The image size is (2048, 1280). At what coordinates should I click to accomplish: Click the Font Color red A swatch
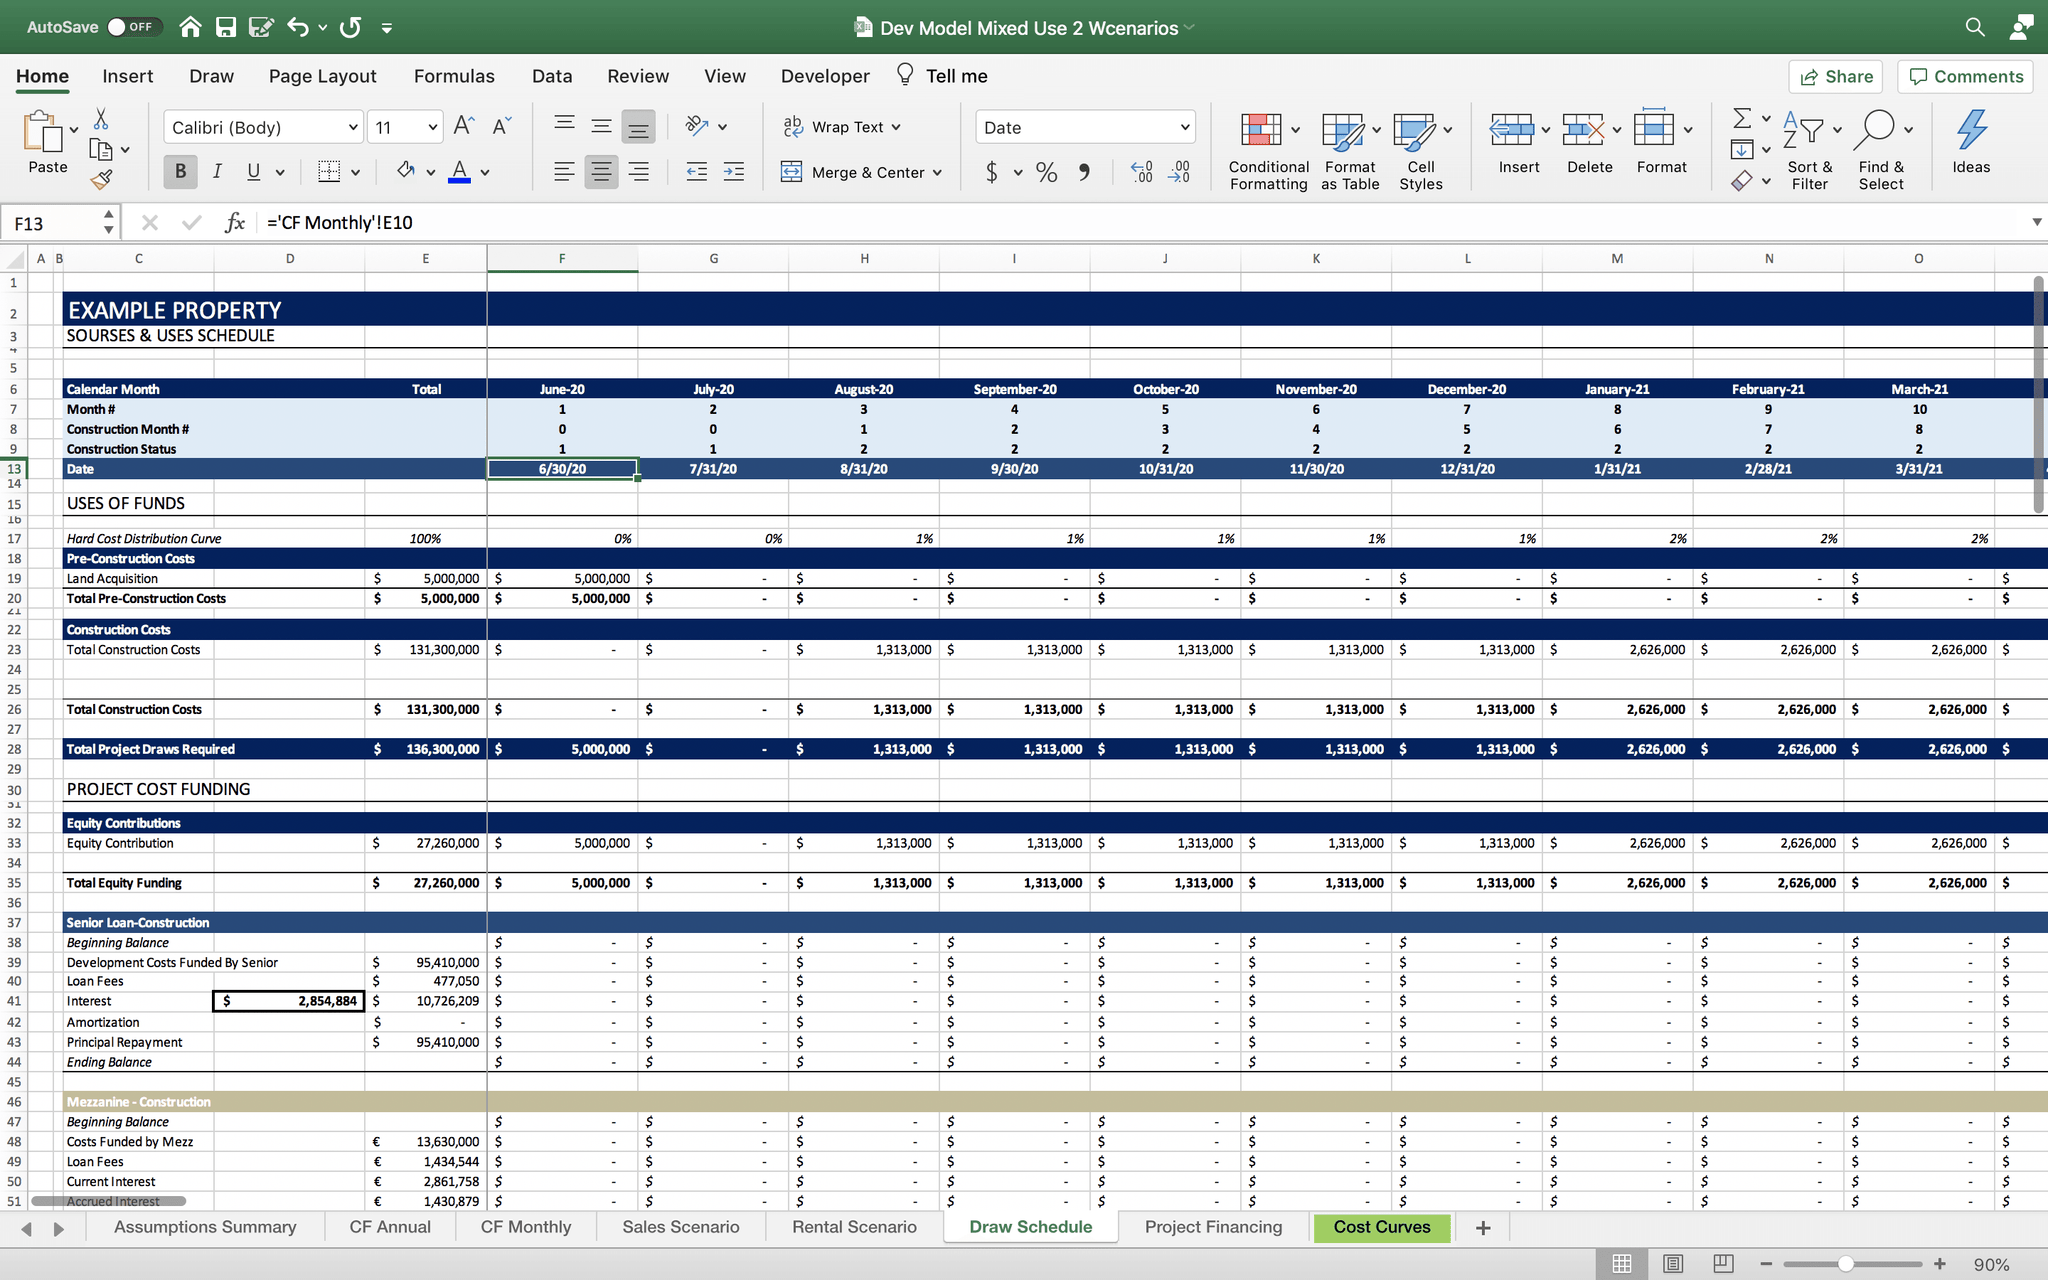point(459,172)
